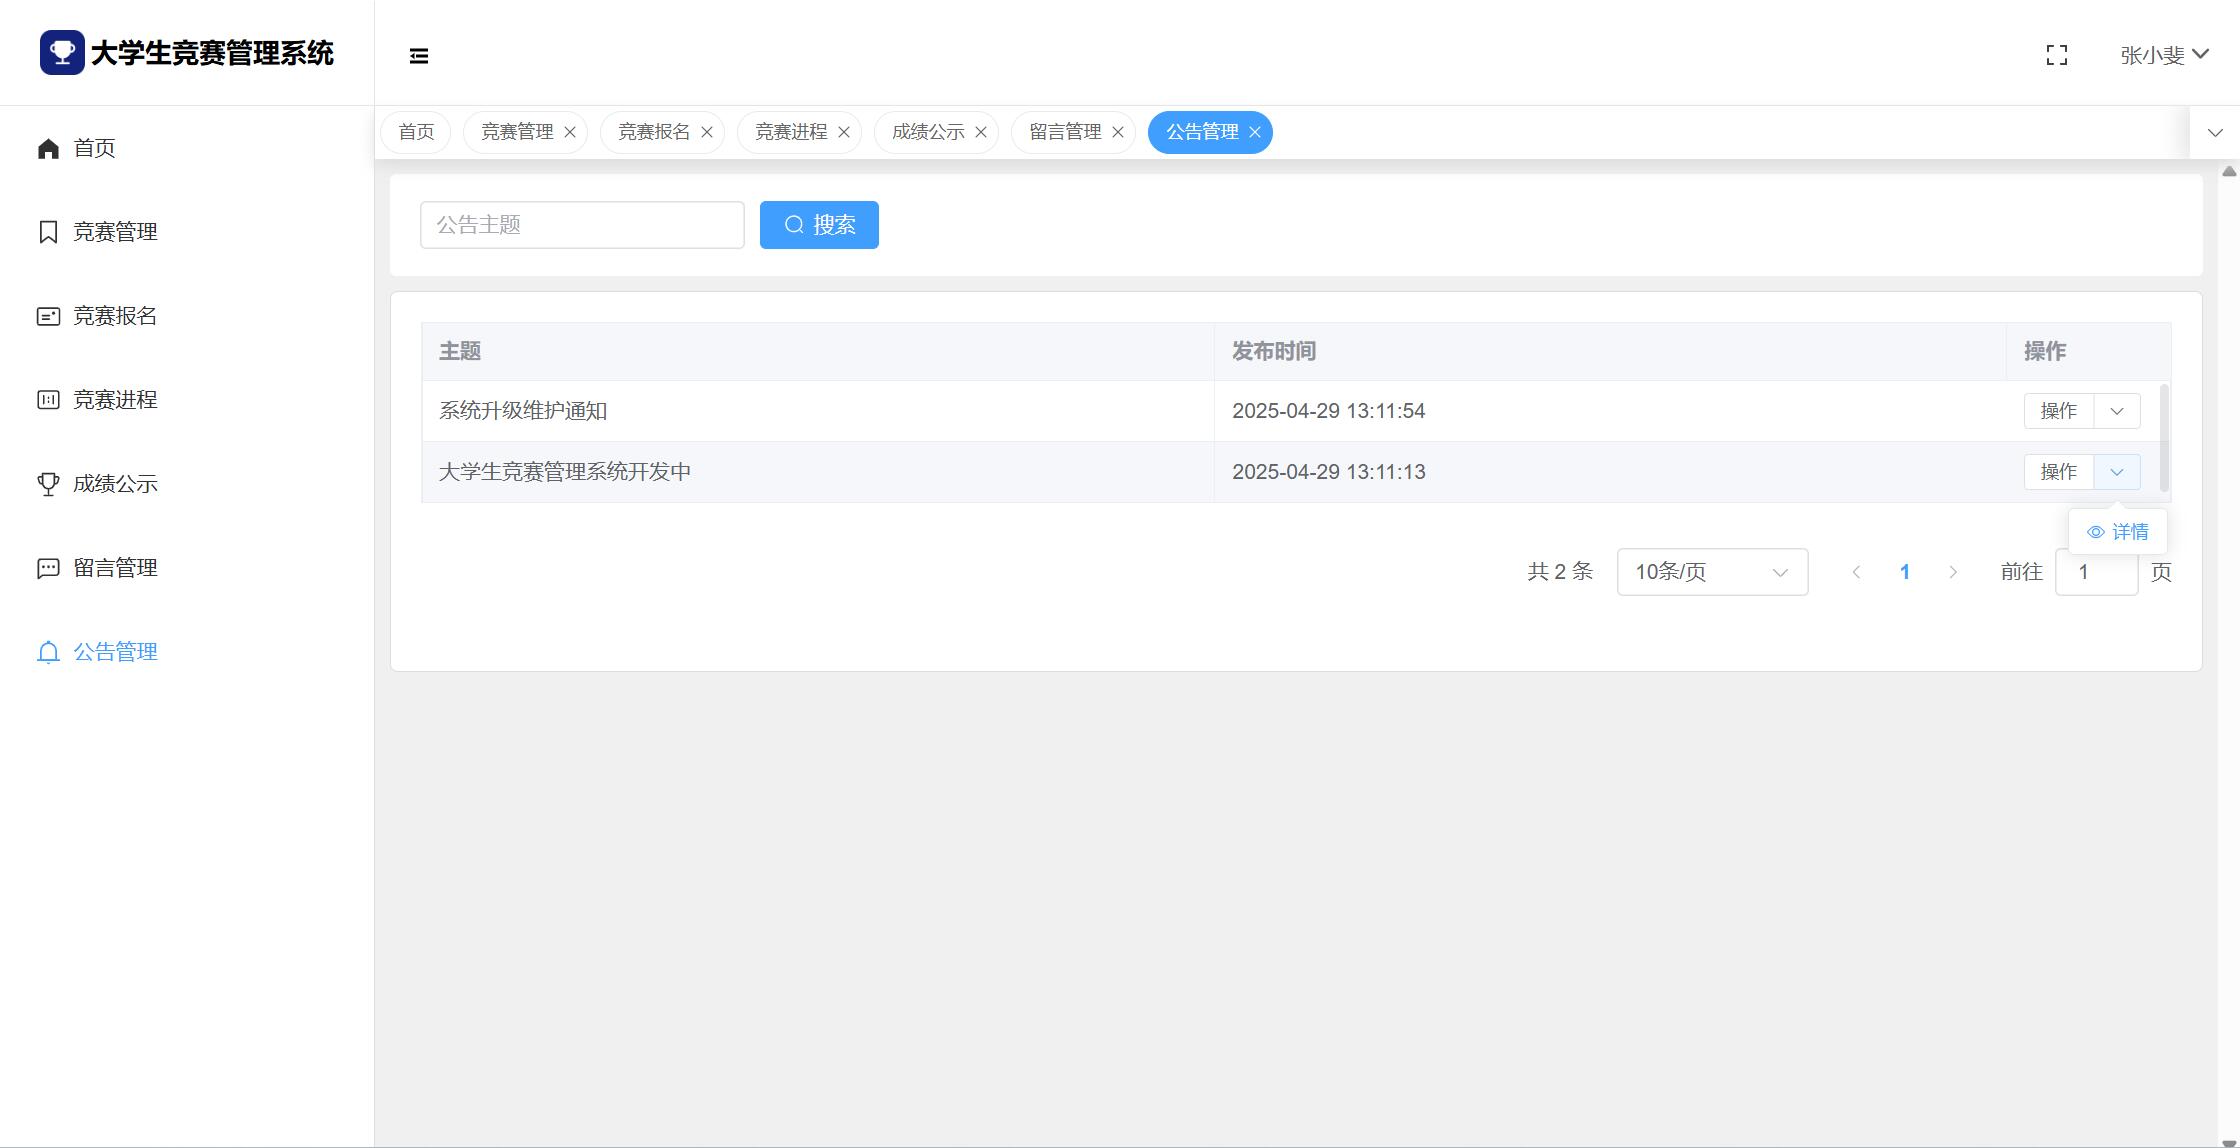Select 竞赛进程 in the sidebar
Viewport: 2240px width, 1148px height.
click(114, 400)
